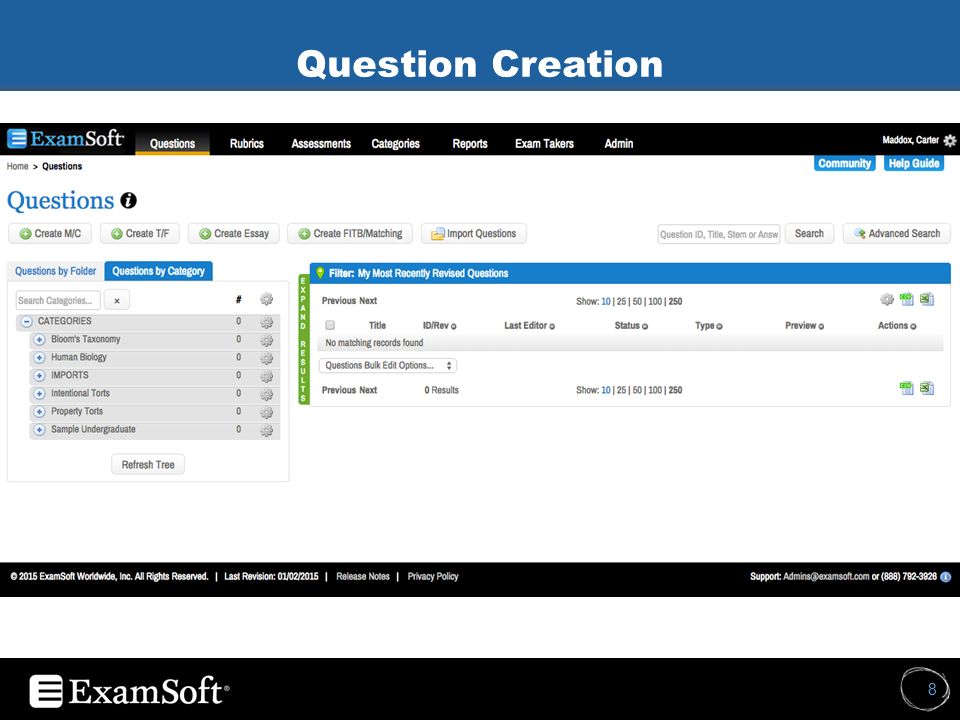Click the Question ID, Title, Stem search field

point(719,234)
